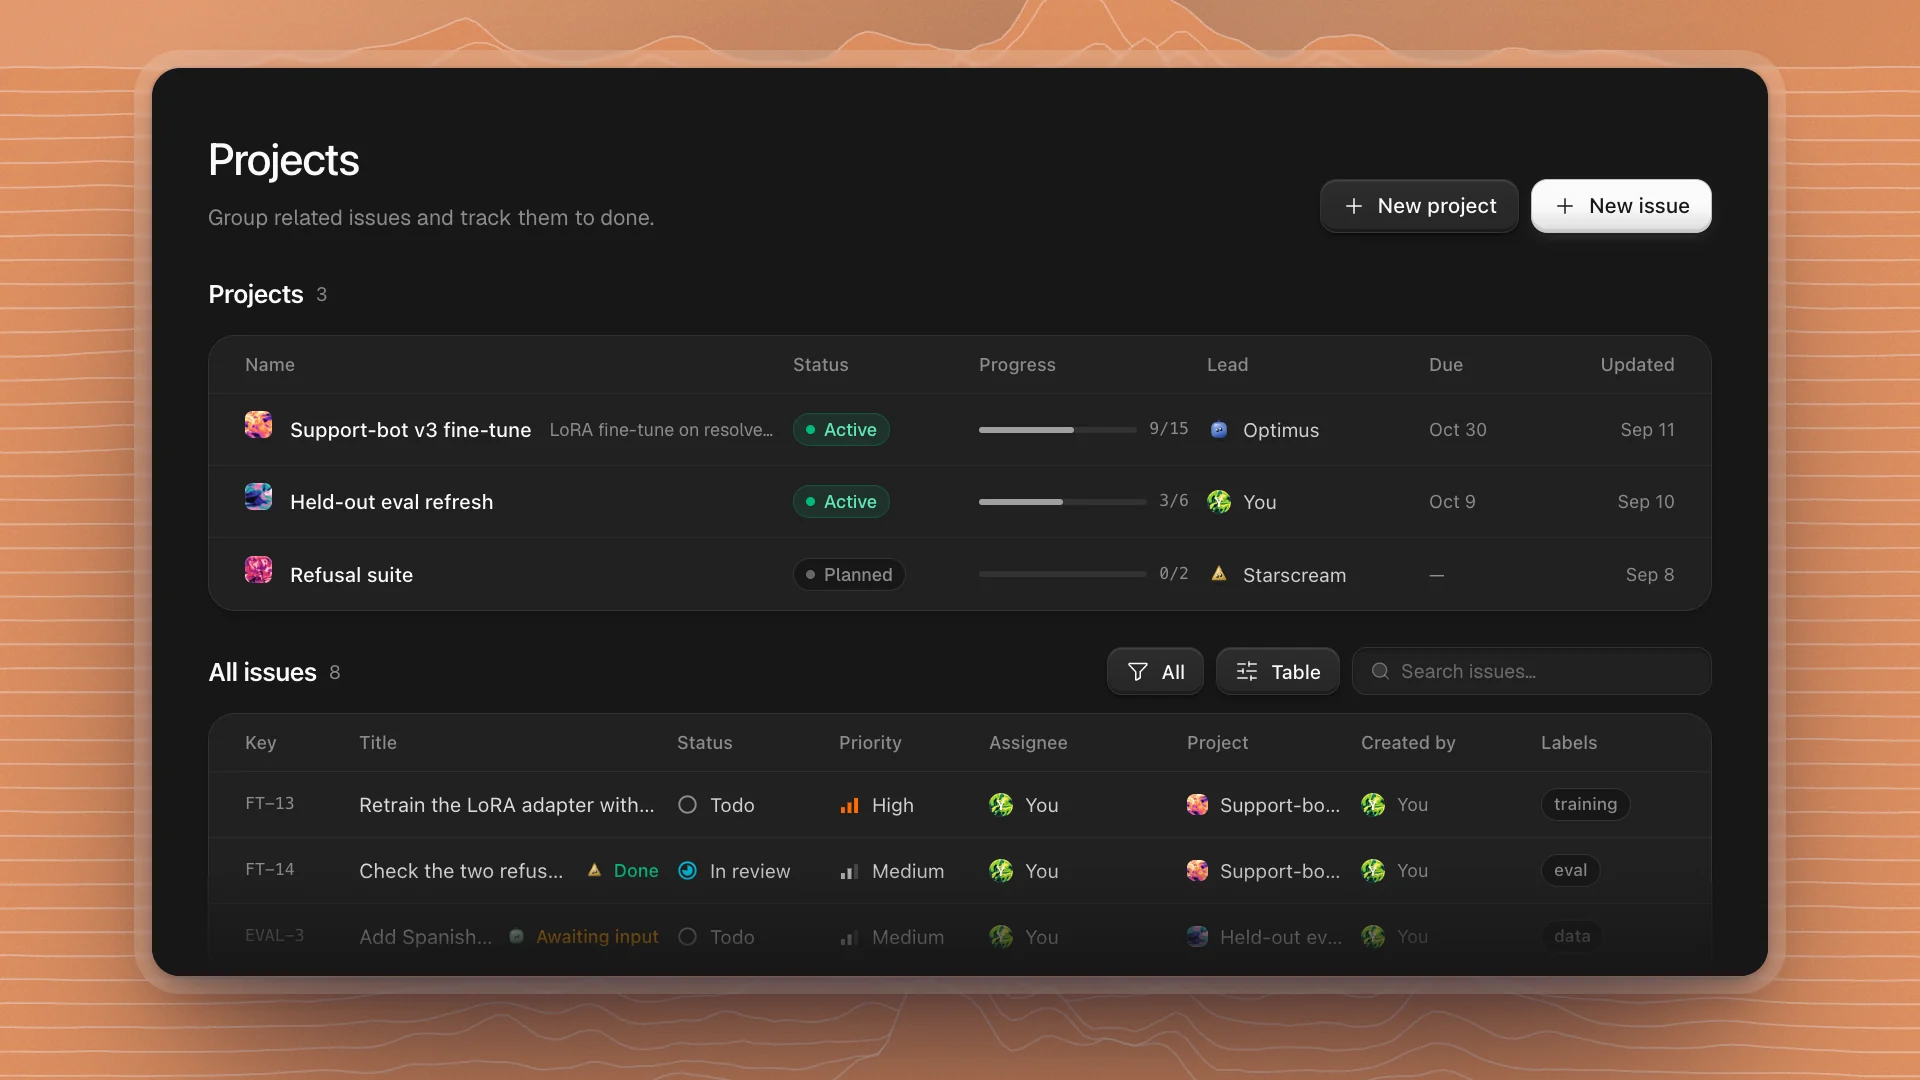Create a New project
This screenshot has width=1920, height=1080.
coord(1419,206)
